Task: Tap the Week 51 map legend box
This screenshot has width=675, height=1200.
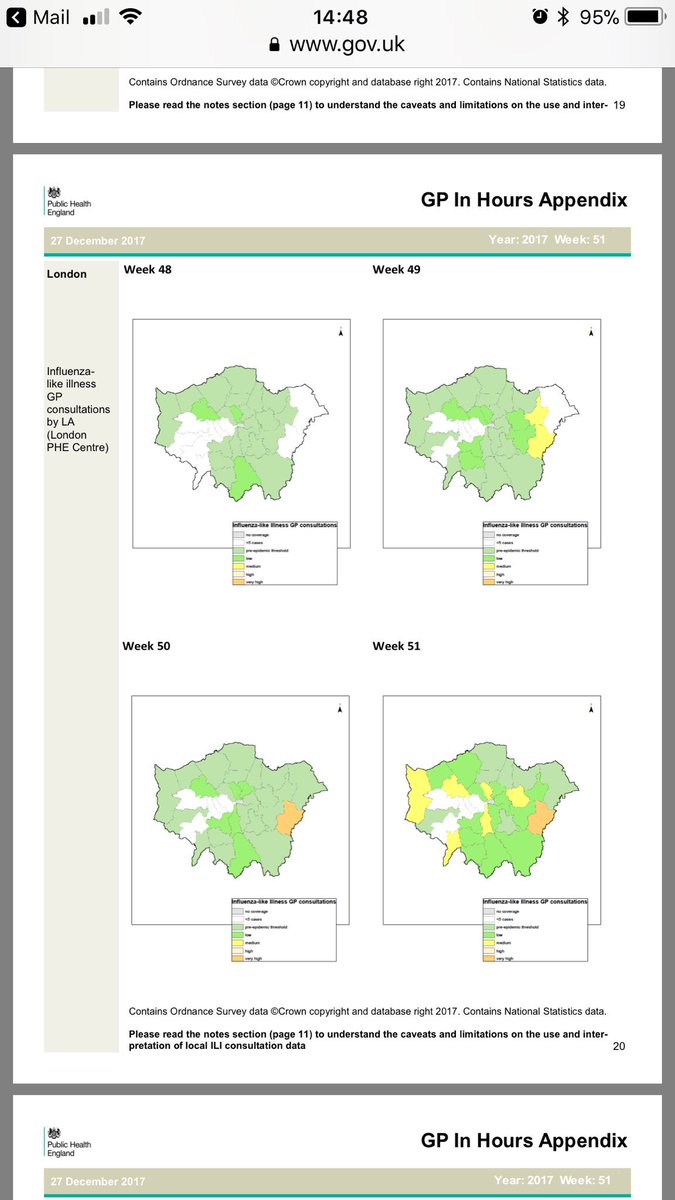Action: point(535,930)
